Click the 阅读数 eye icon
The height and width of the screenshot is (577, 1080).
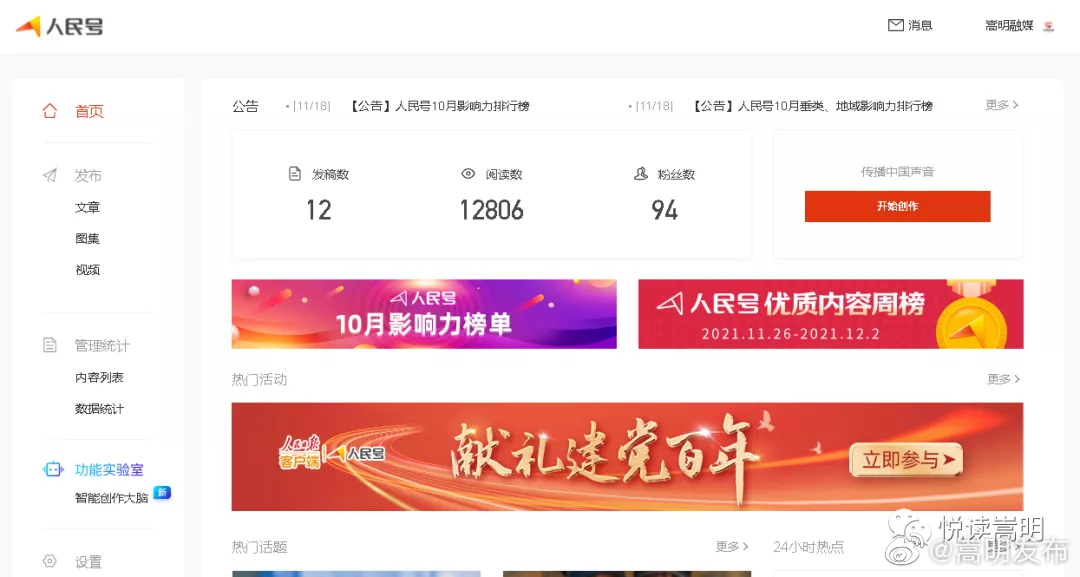point(468,174)
